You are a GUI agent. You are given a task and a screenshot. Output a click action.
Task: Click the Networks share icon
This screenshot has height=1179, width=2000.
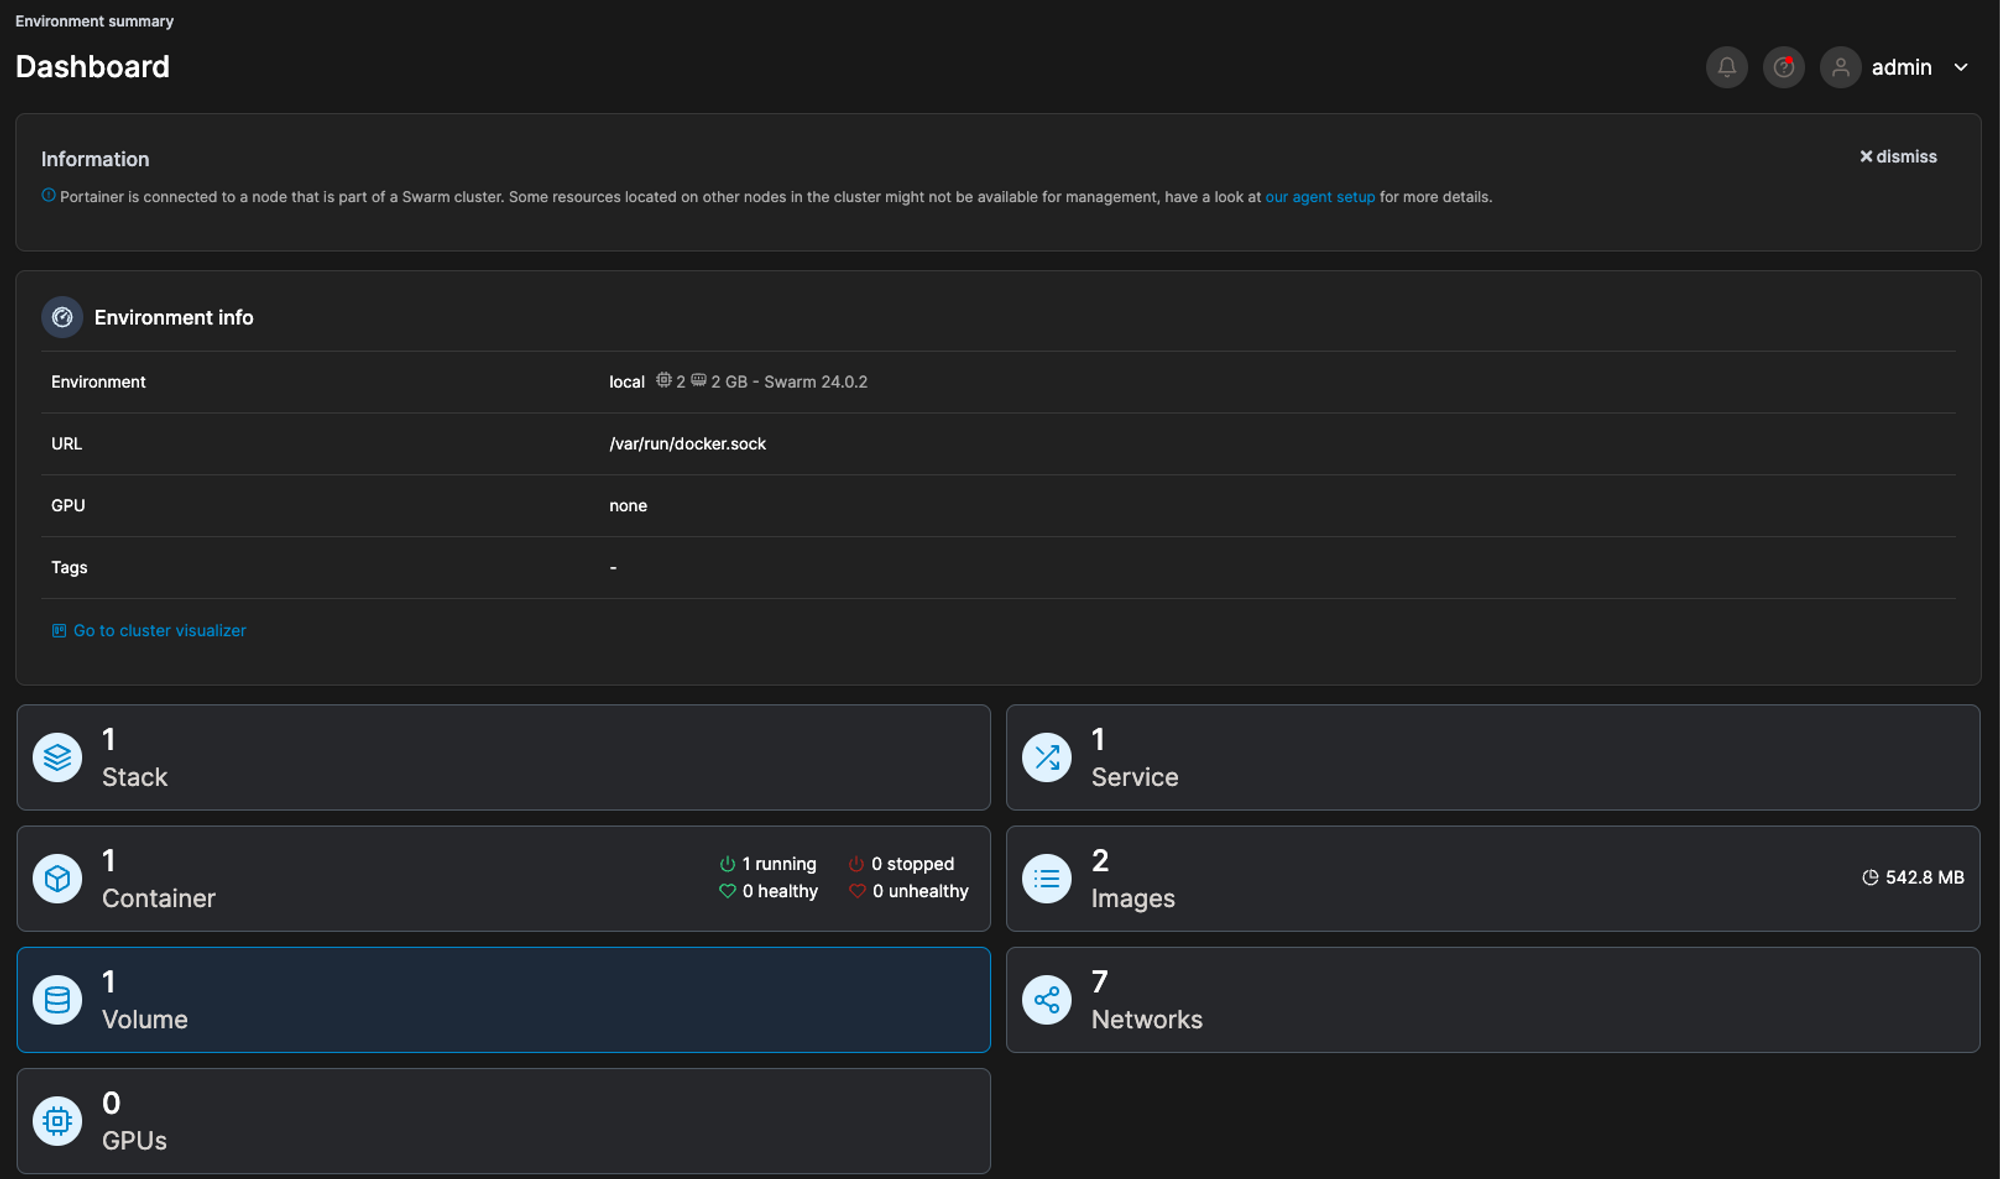1047,999
